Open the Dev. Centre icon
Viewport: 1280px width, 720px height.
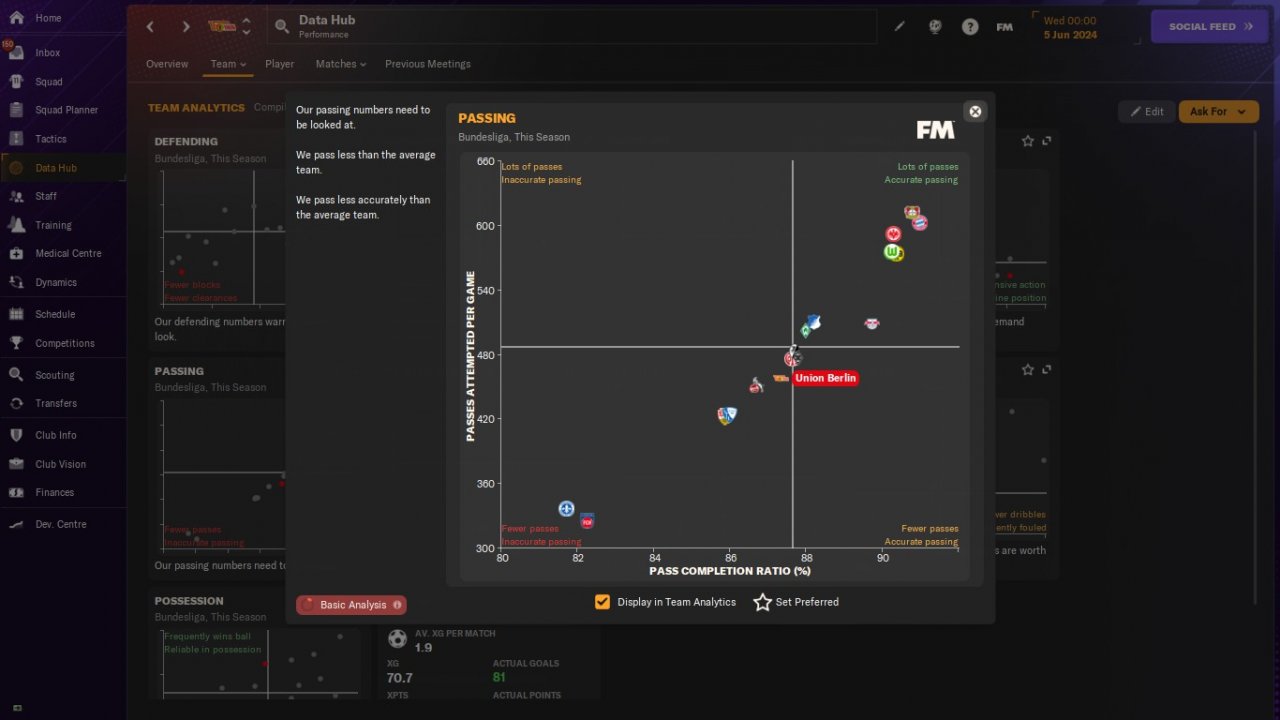[x=16, y=524]
